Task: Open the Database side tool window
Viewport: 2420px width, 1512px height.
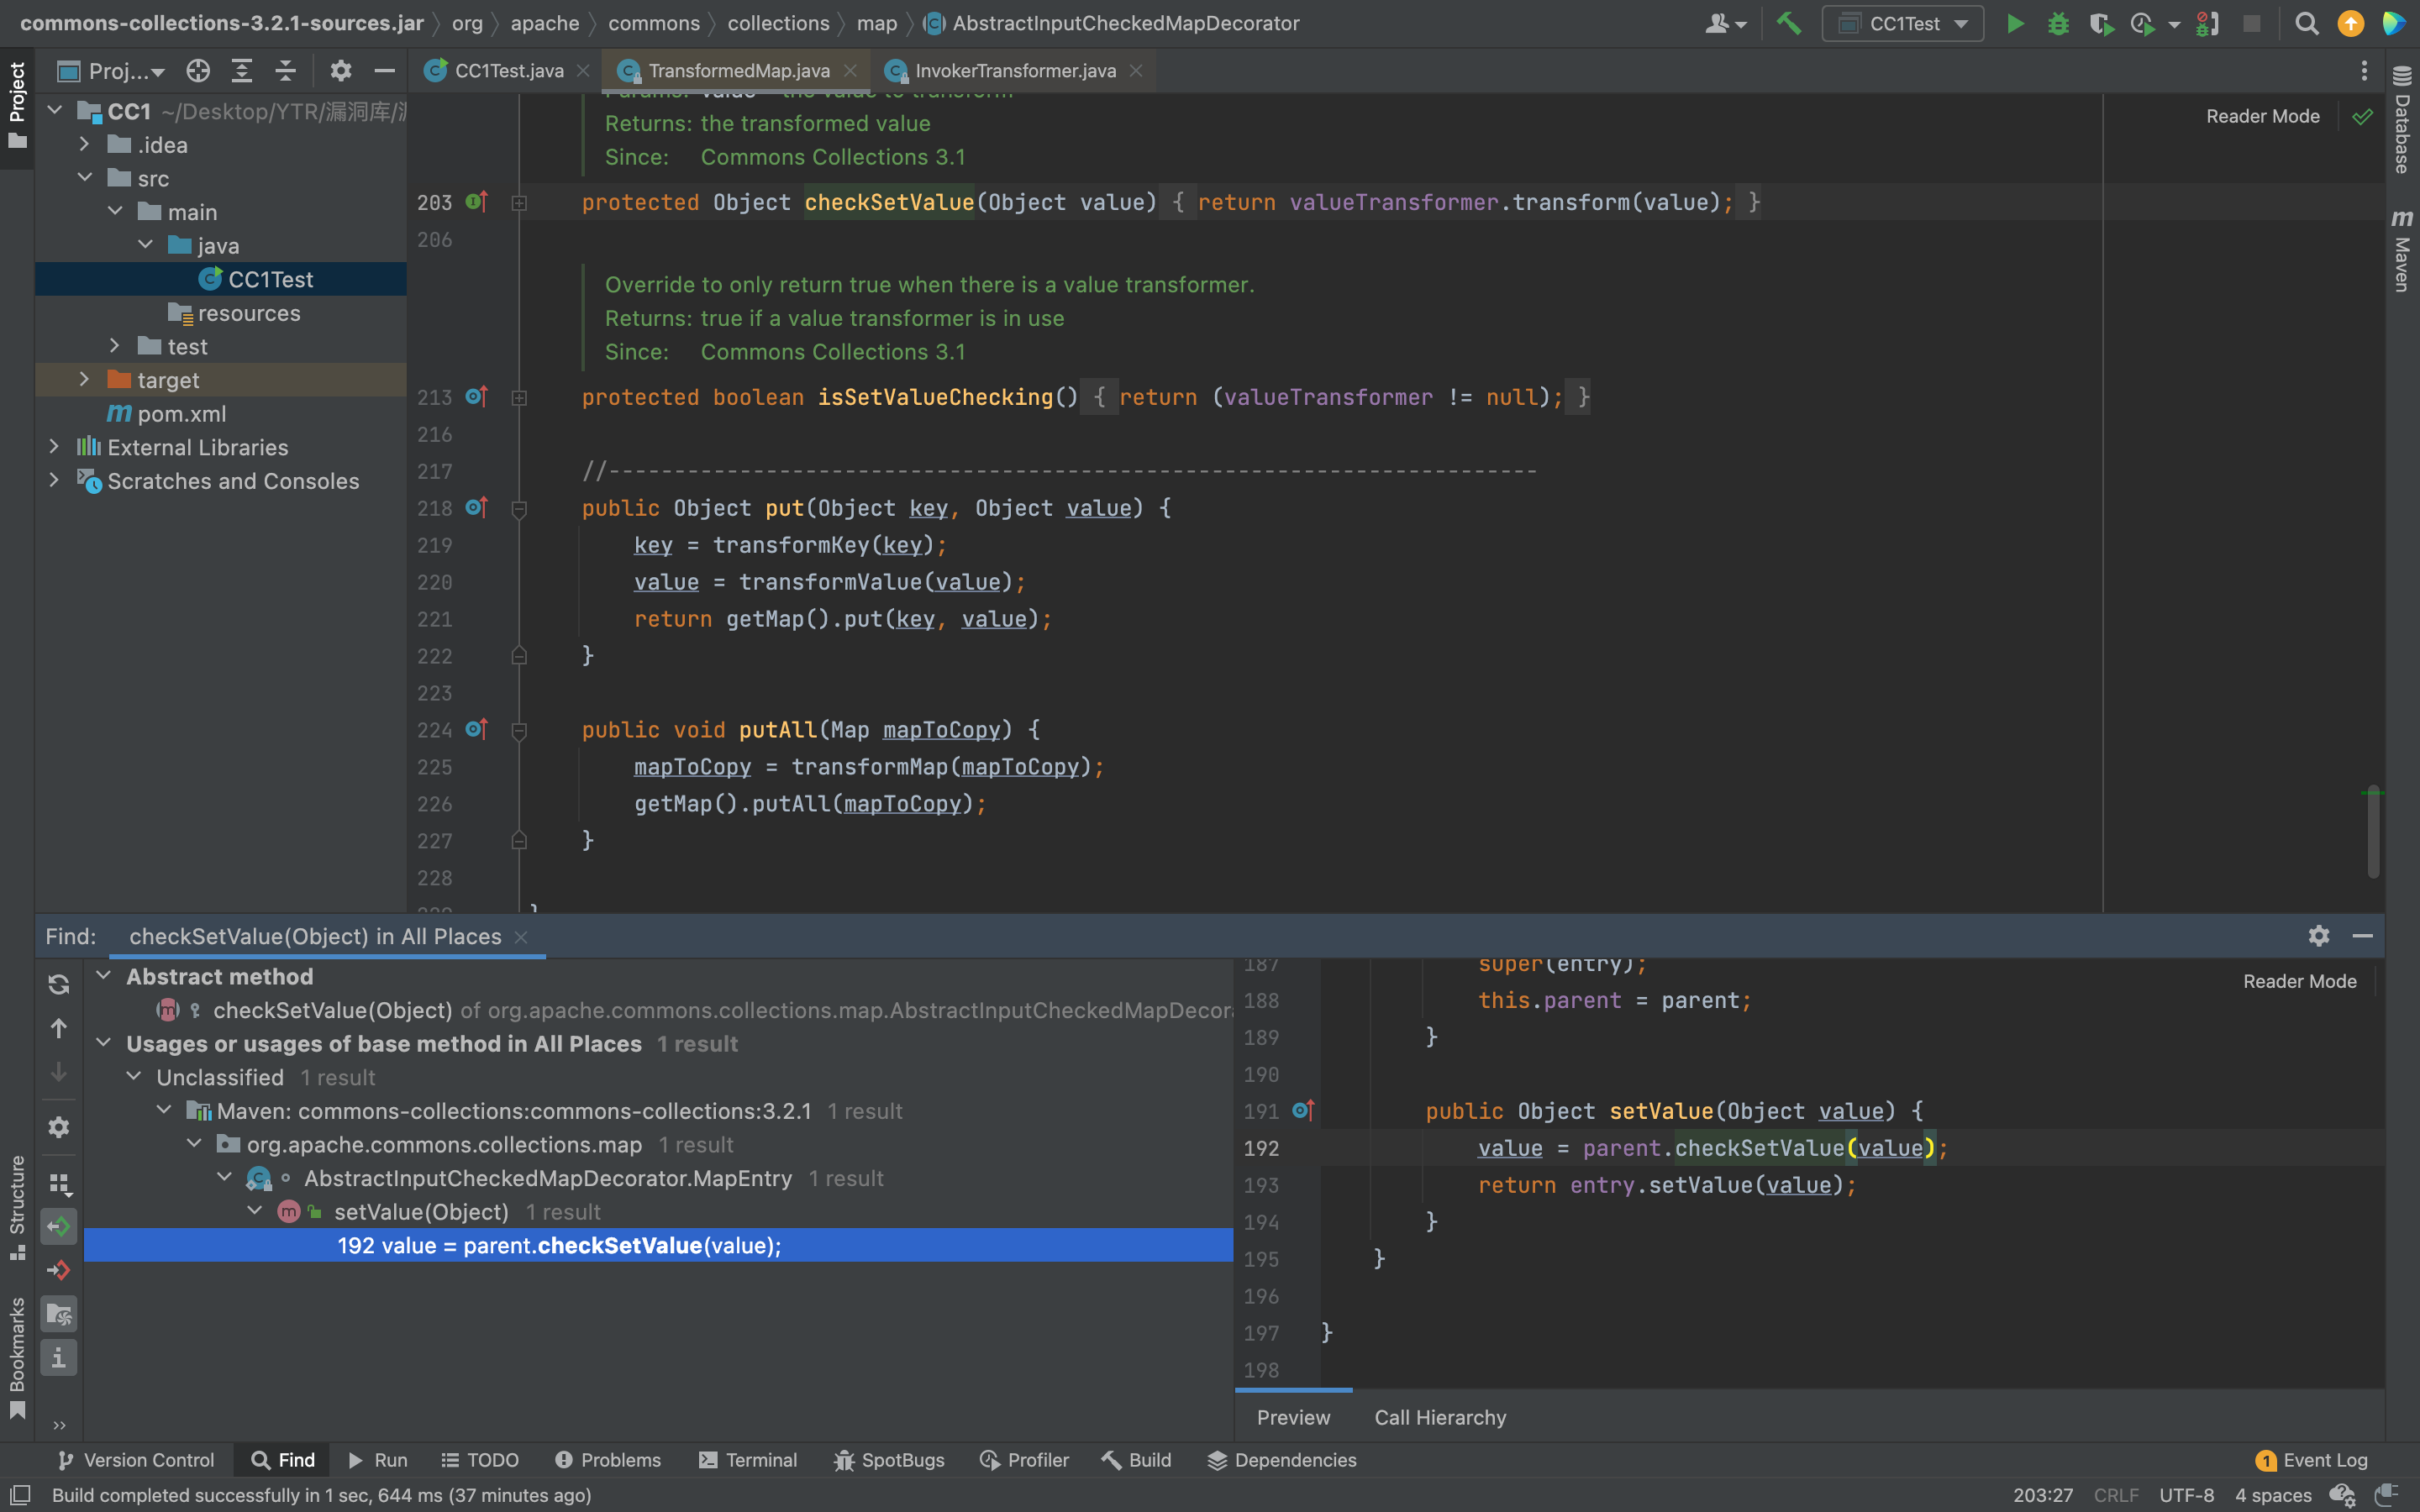Action: pyautogui.click(x=2402, y=120)
